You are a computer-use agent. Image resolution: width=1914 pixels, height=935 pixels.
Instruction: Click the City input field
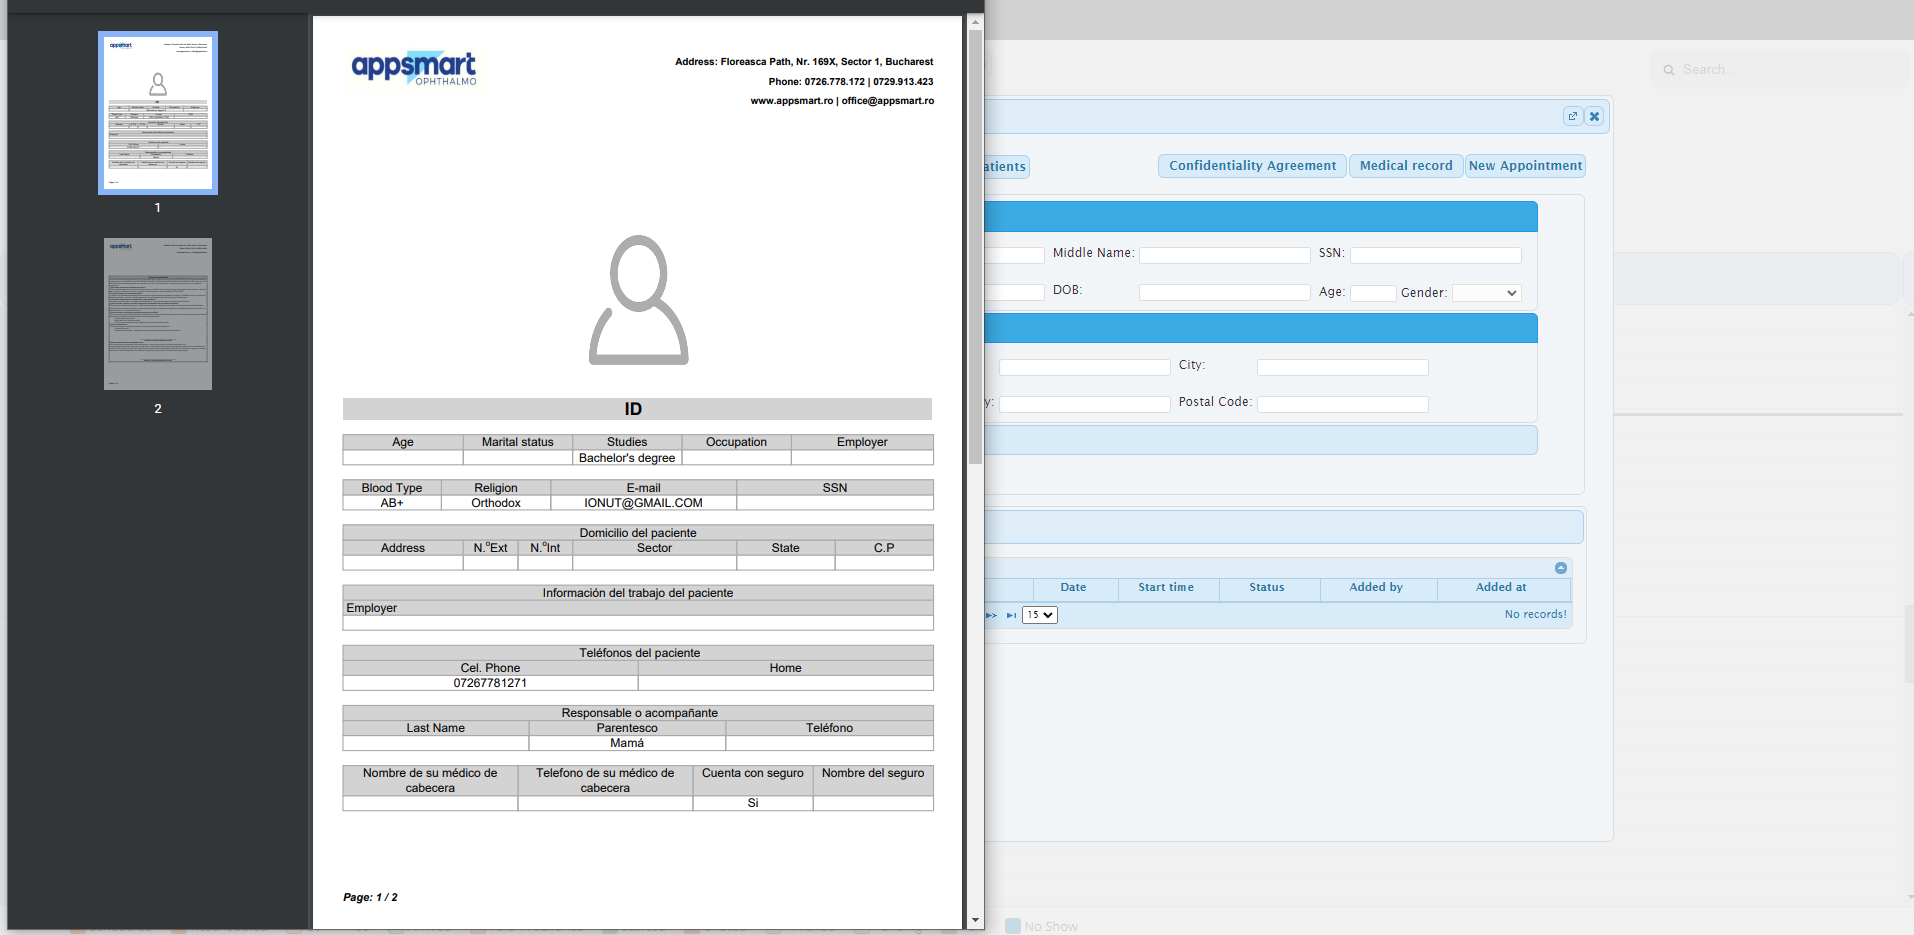[x=1343, y=367]
